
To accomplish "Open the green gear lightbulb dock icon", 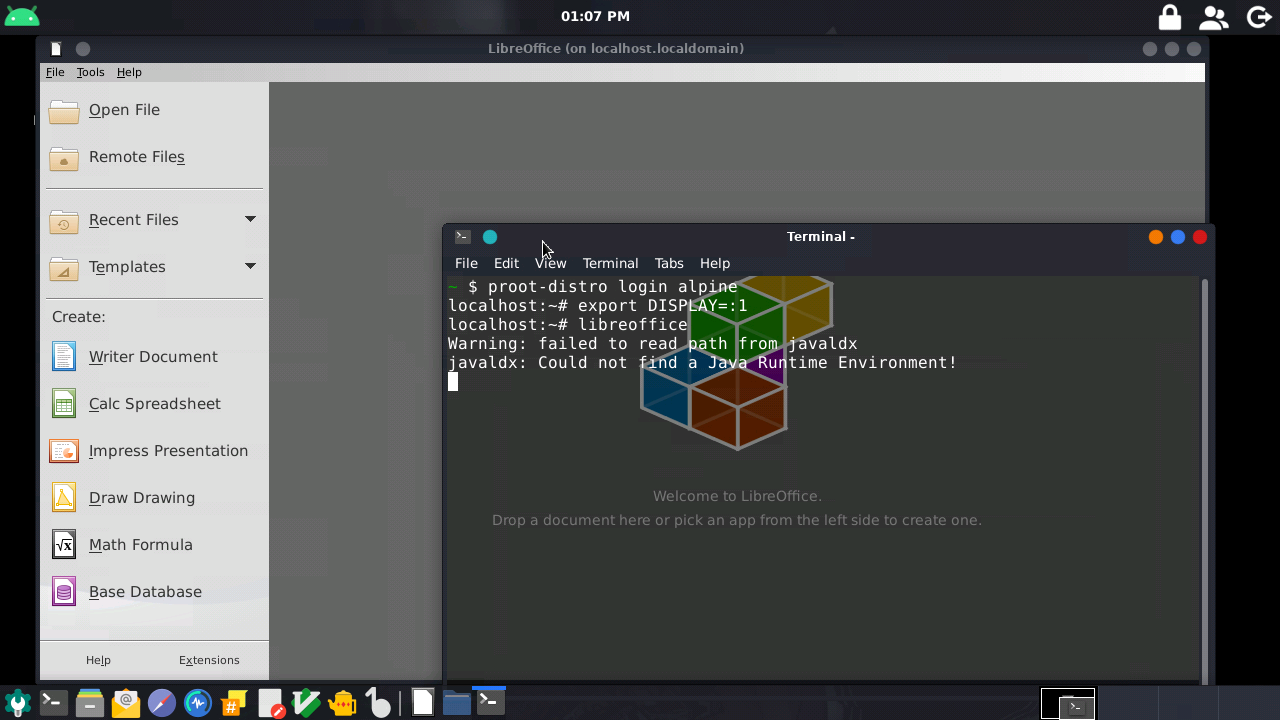I will pyautogui.click(x=17, y=703).
